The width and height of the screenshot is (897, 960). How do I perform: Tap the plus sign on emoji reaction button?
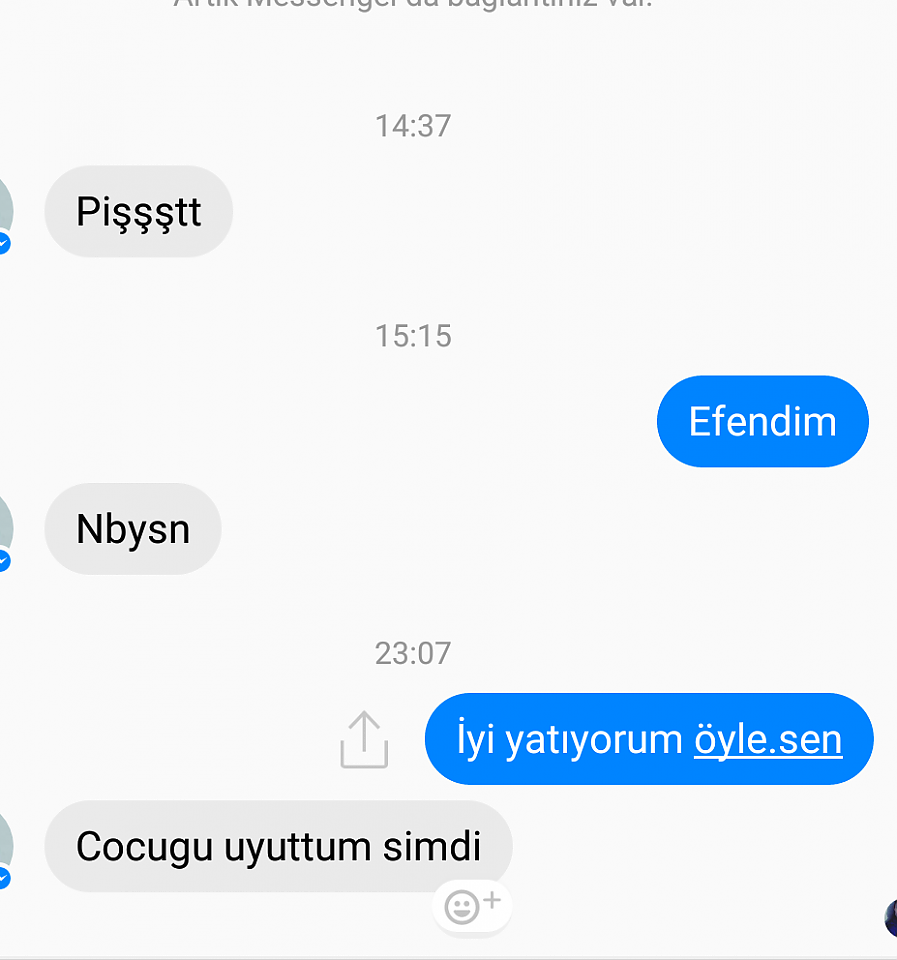pyautogui.click(x=492, y=900)
